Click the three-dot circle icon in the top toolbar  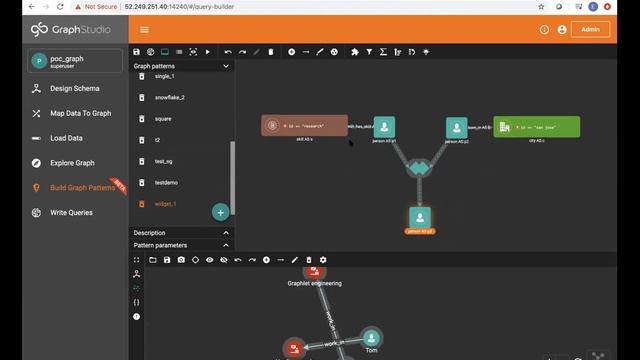point(334,52)
